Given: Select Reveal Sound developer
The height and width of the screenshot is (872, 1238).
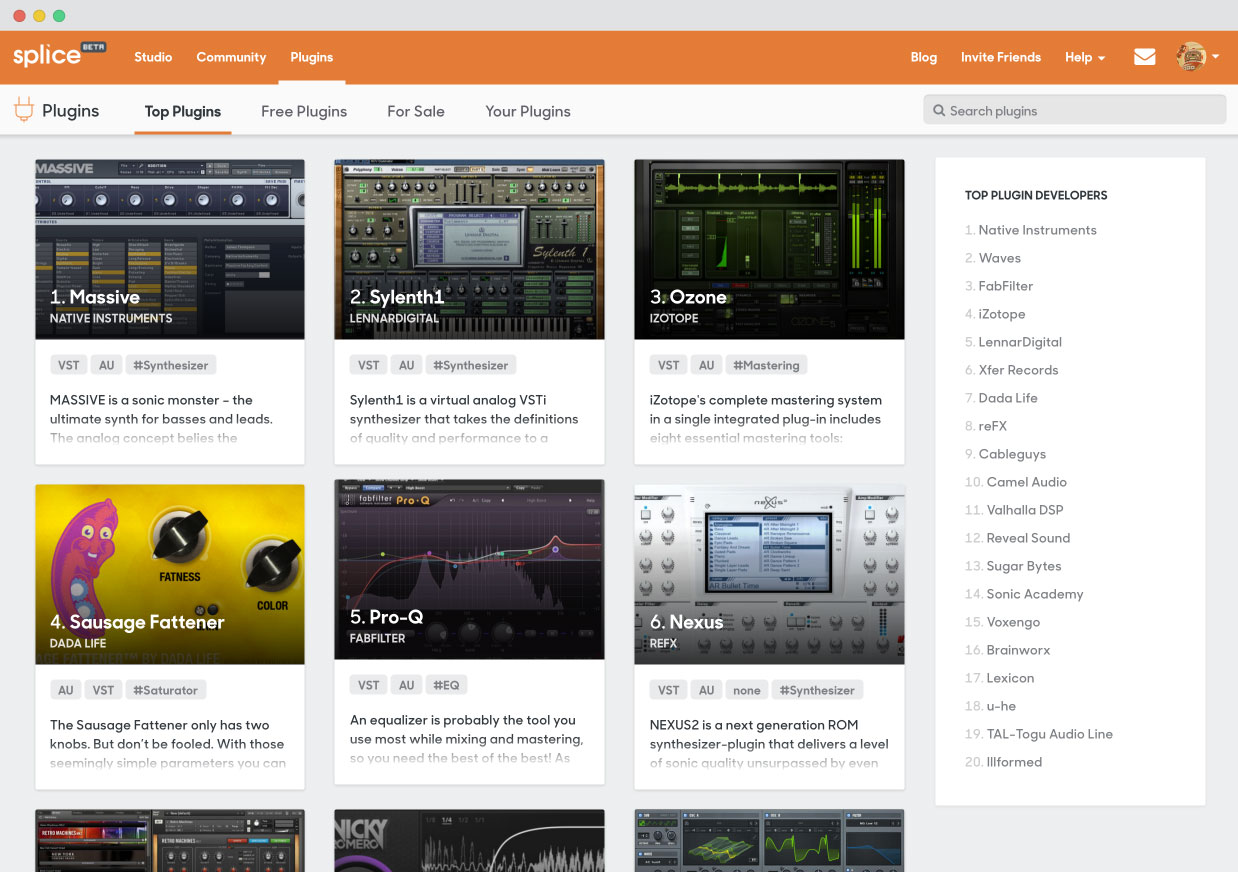Looking at the screenshot, I should (1028, 538).
